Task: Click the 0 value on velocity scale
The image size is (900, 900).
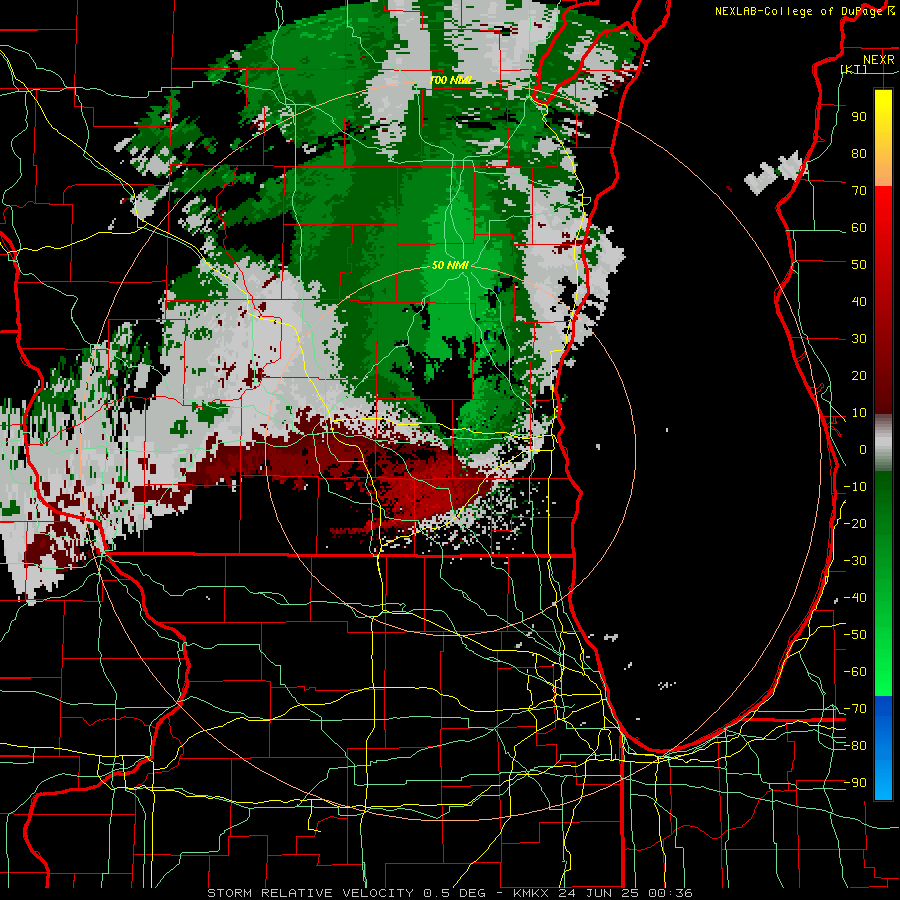Action: point(863,449)
